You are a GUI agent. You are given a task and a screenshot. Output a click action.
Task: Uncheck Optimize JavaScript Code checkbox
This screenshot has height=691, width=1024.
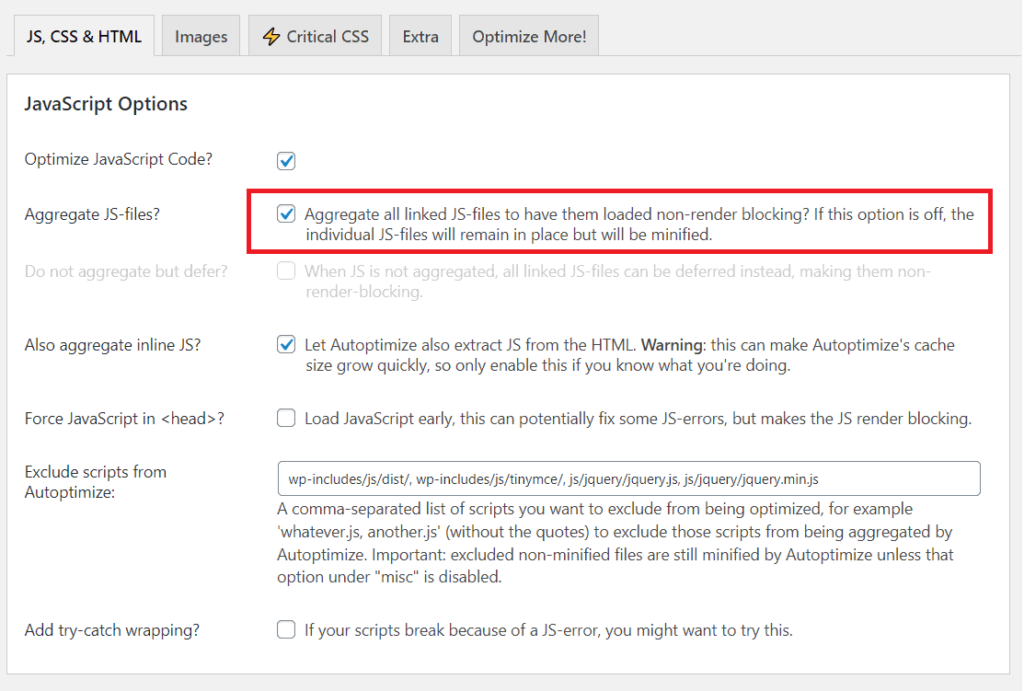pyautogui.click(x=286, y=161)
